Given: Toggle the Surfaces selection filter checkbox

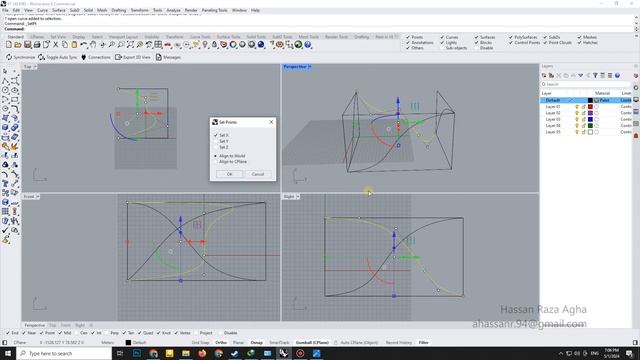Looking at the screenshot, I should pos(476,37).
